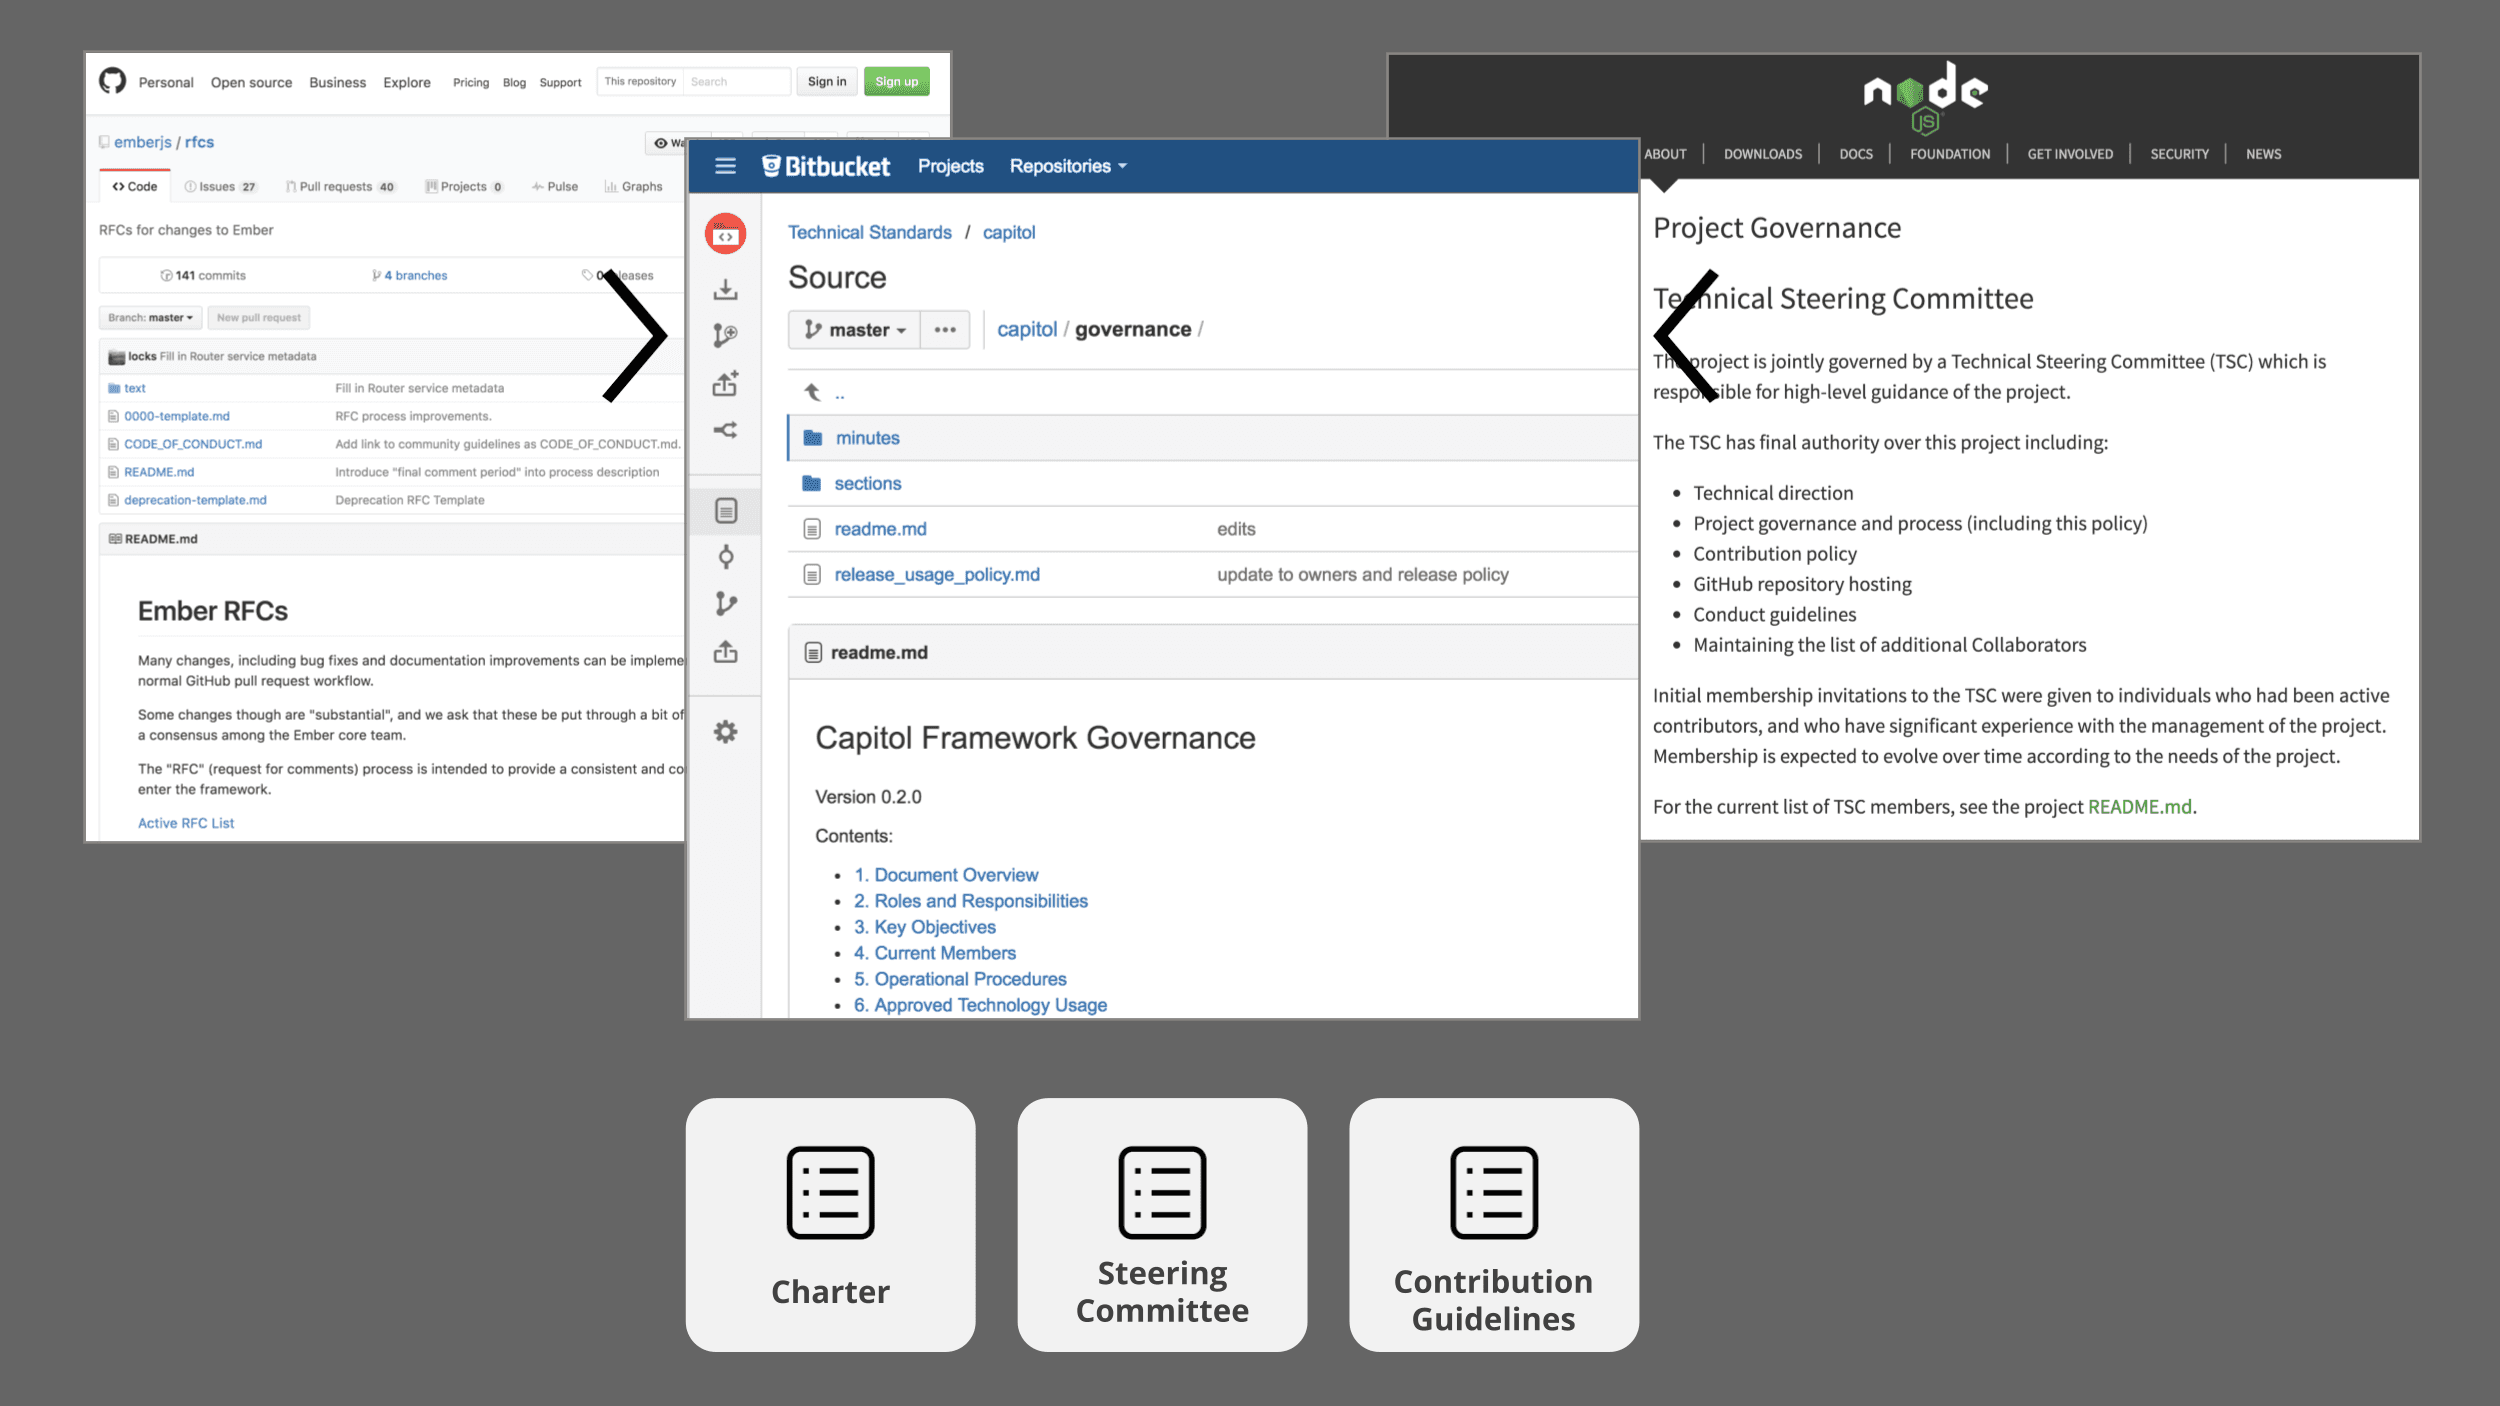Open the Active RFC List link
Image resolution: width=2500 pixels, height=1406 pixels.
click(186, 823)
